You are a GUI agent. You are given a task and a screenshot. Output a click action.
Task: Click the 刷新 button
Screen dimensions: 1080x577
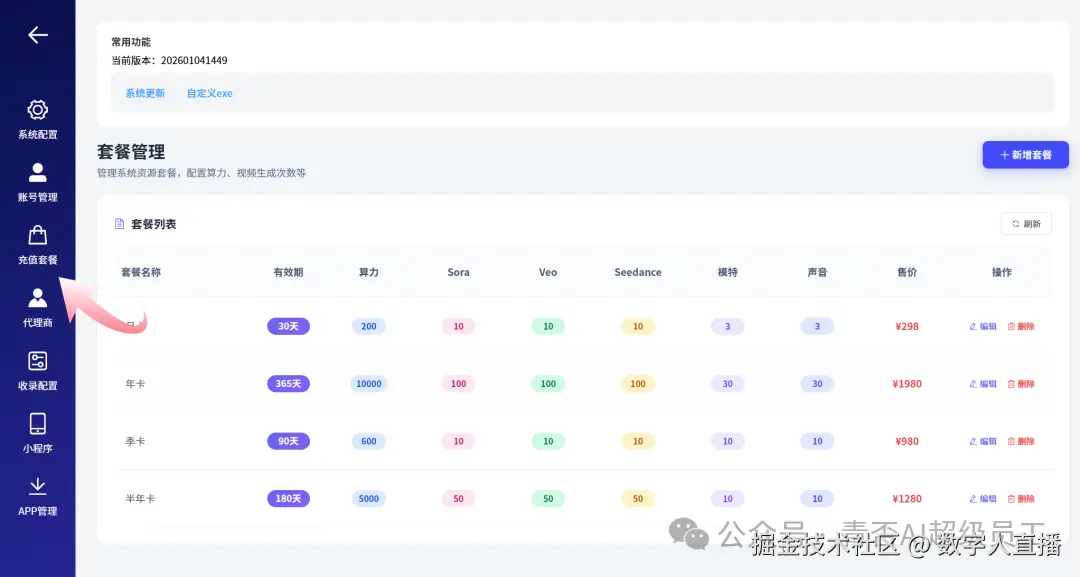pos(1026,224)
